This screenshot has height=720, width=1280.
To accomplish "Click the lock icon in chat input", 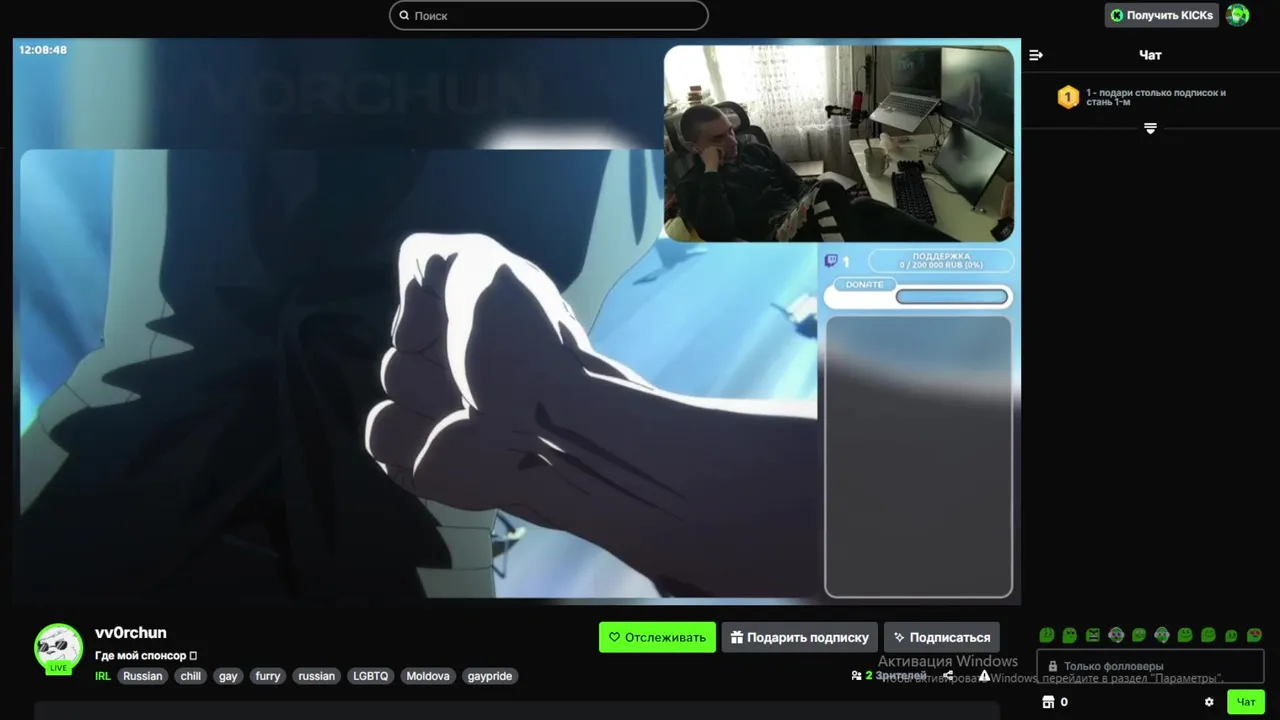I will coord(1053,666).
